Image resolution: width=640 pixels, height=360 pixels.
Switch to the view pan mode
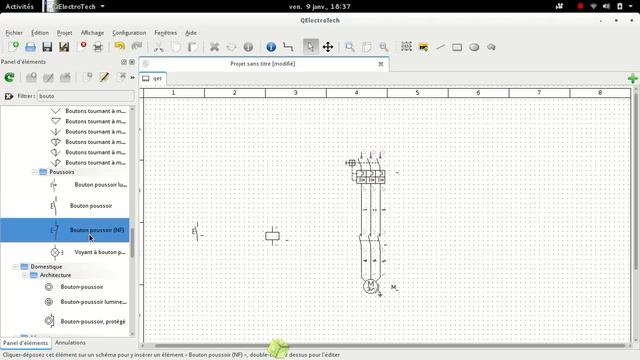(328, 47)
